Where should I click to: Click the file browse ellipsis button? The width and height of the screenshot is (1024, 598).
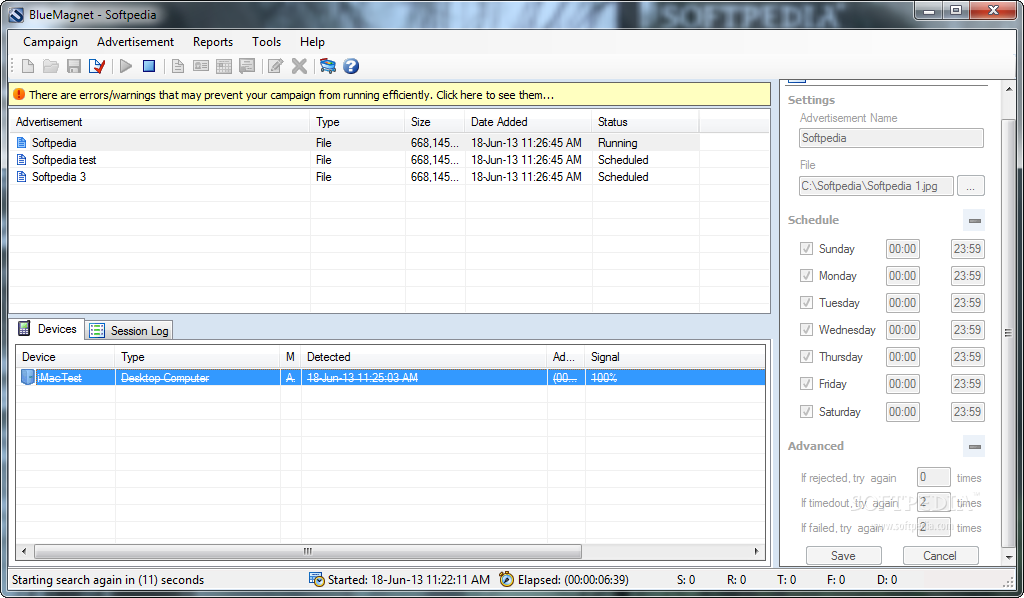tap(970, 186)
